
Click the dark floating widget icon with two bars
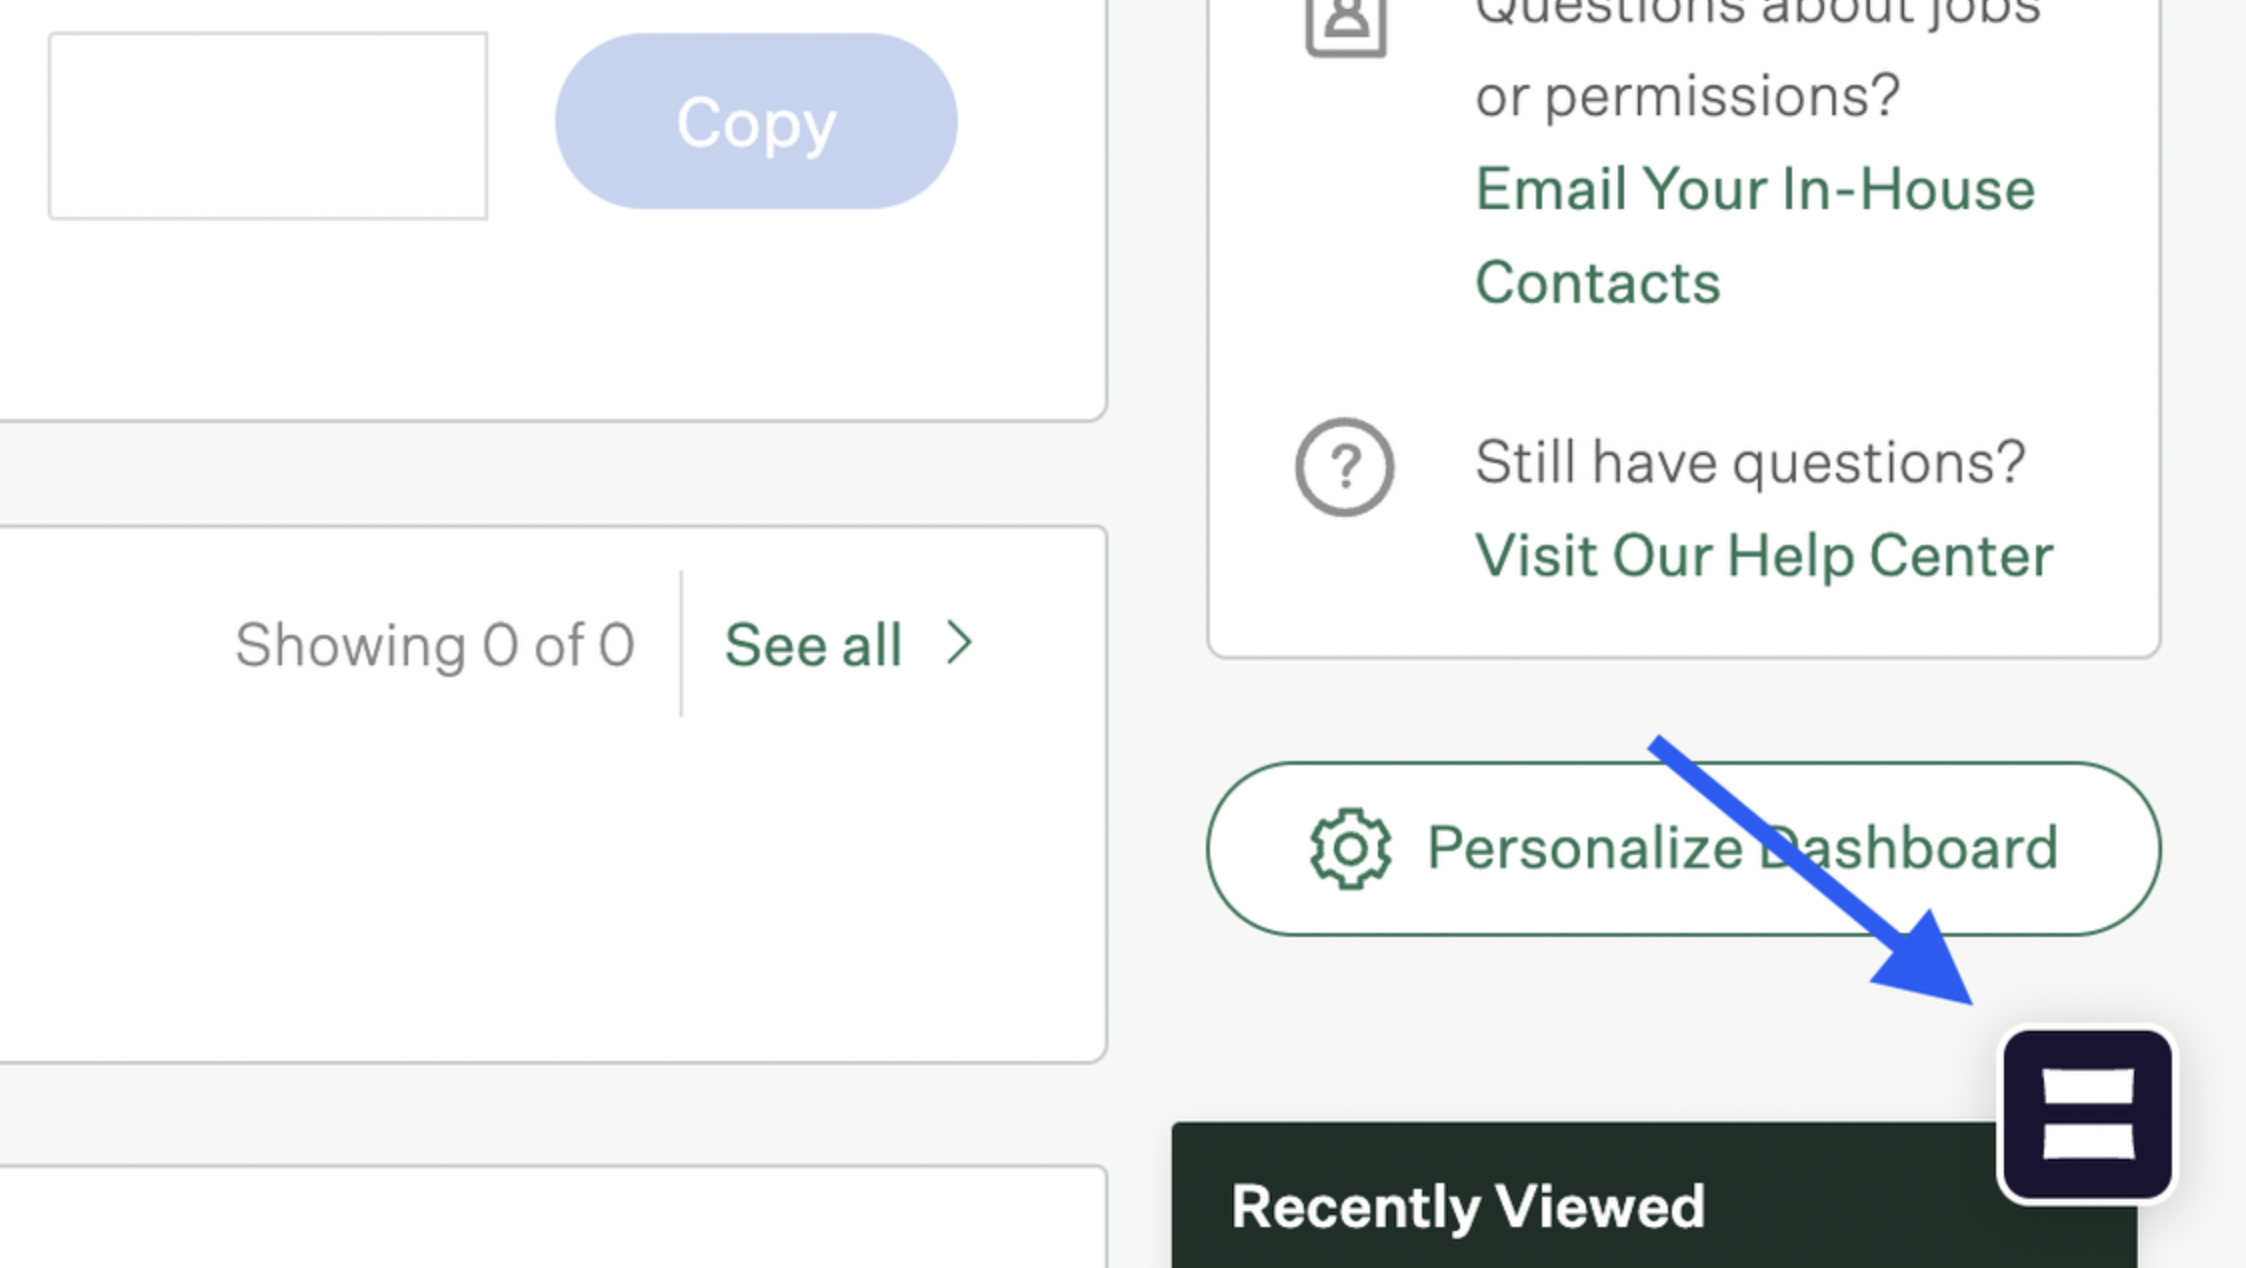point(2087,1114)
